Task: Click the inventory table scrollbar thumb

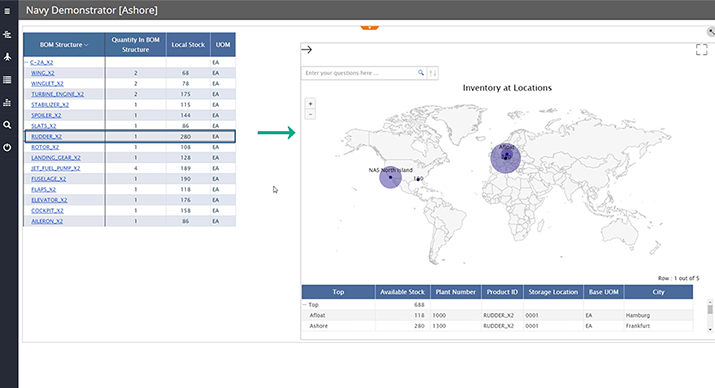Action: tap(710, 310)
